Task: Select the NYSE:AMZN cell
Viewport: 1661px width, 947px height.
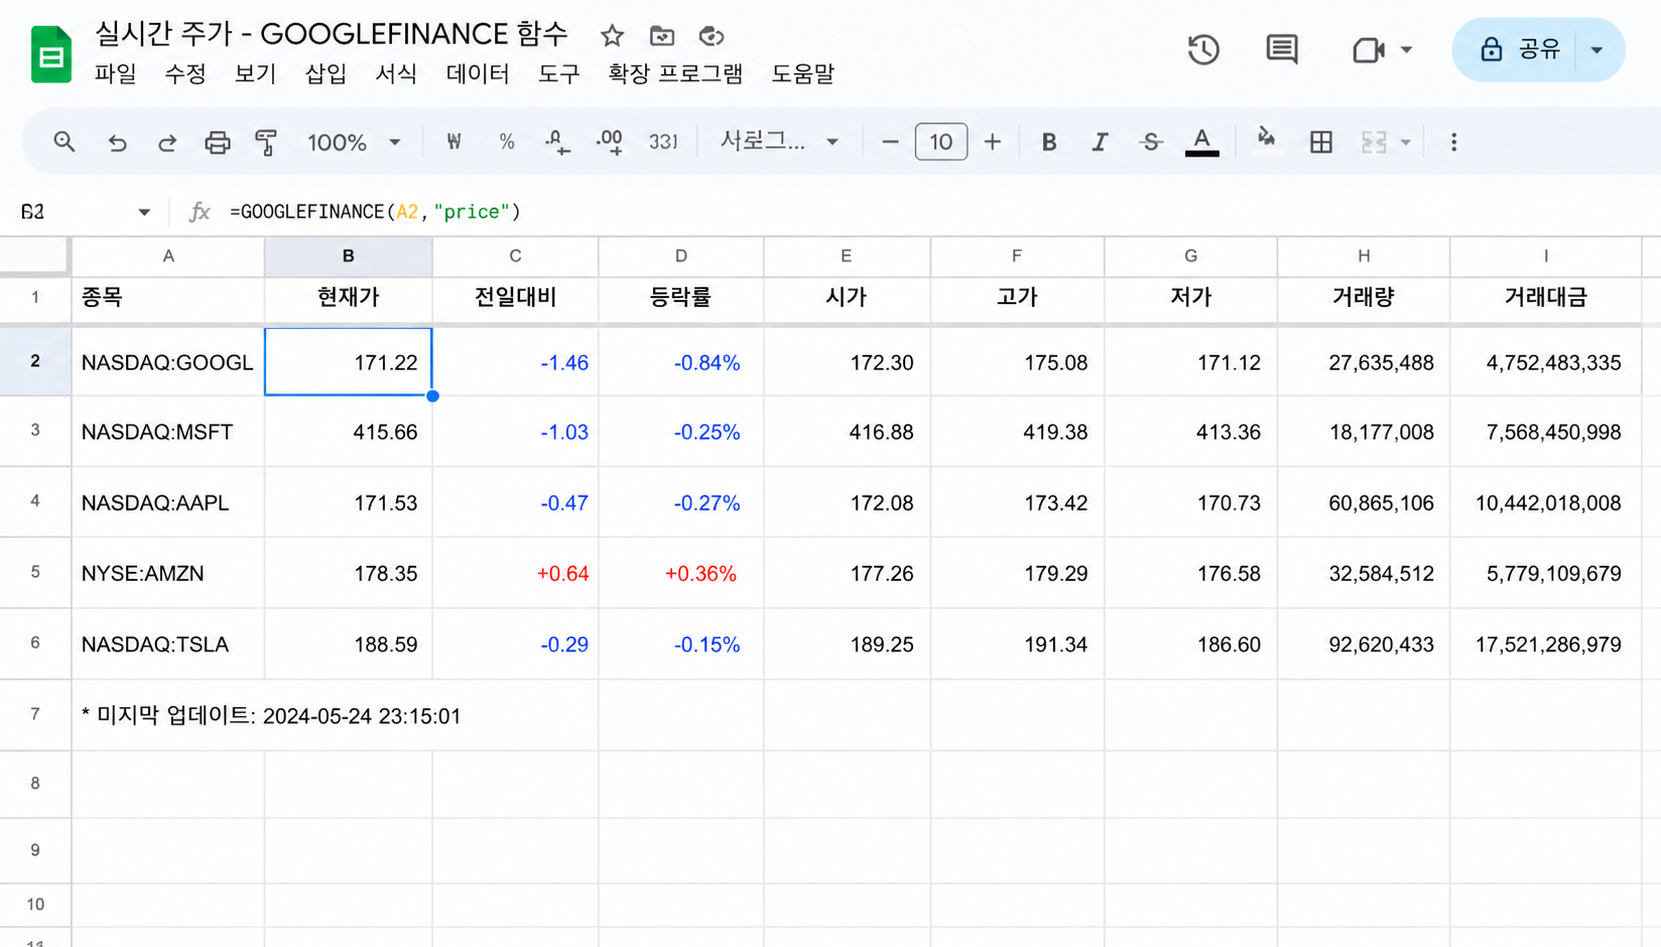Action: click(168, 573)
